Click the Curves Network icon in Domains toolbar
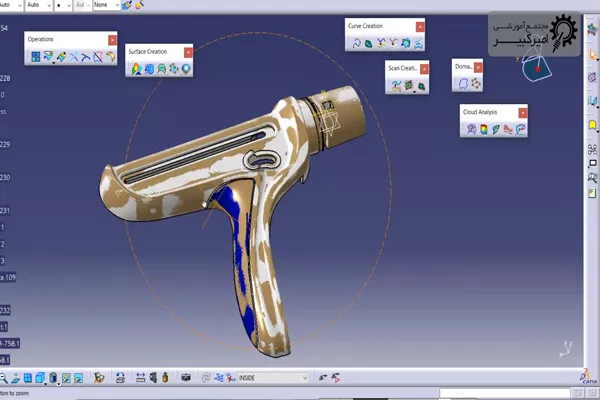Screen dimensions: 600x400 click(x=476, y=83)
